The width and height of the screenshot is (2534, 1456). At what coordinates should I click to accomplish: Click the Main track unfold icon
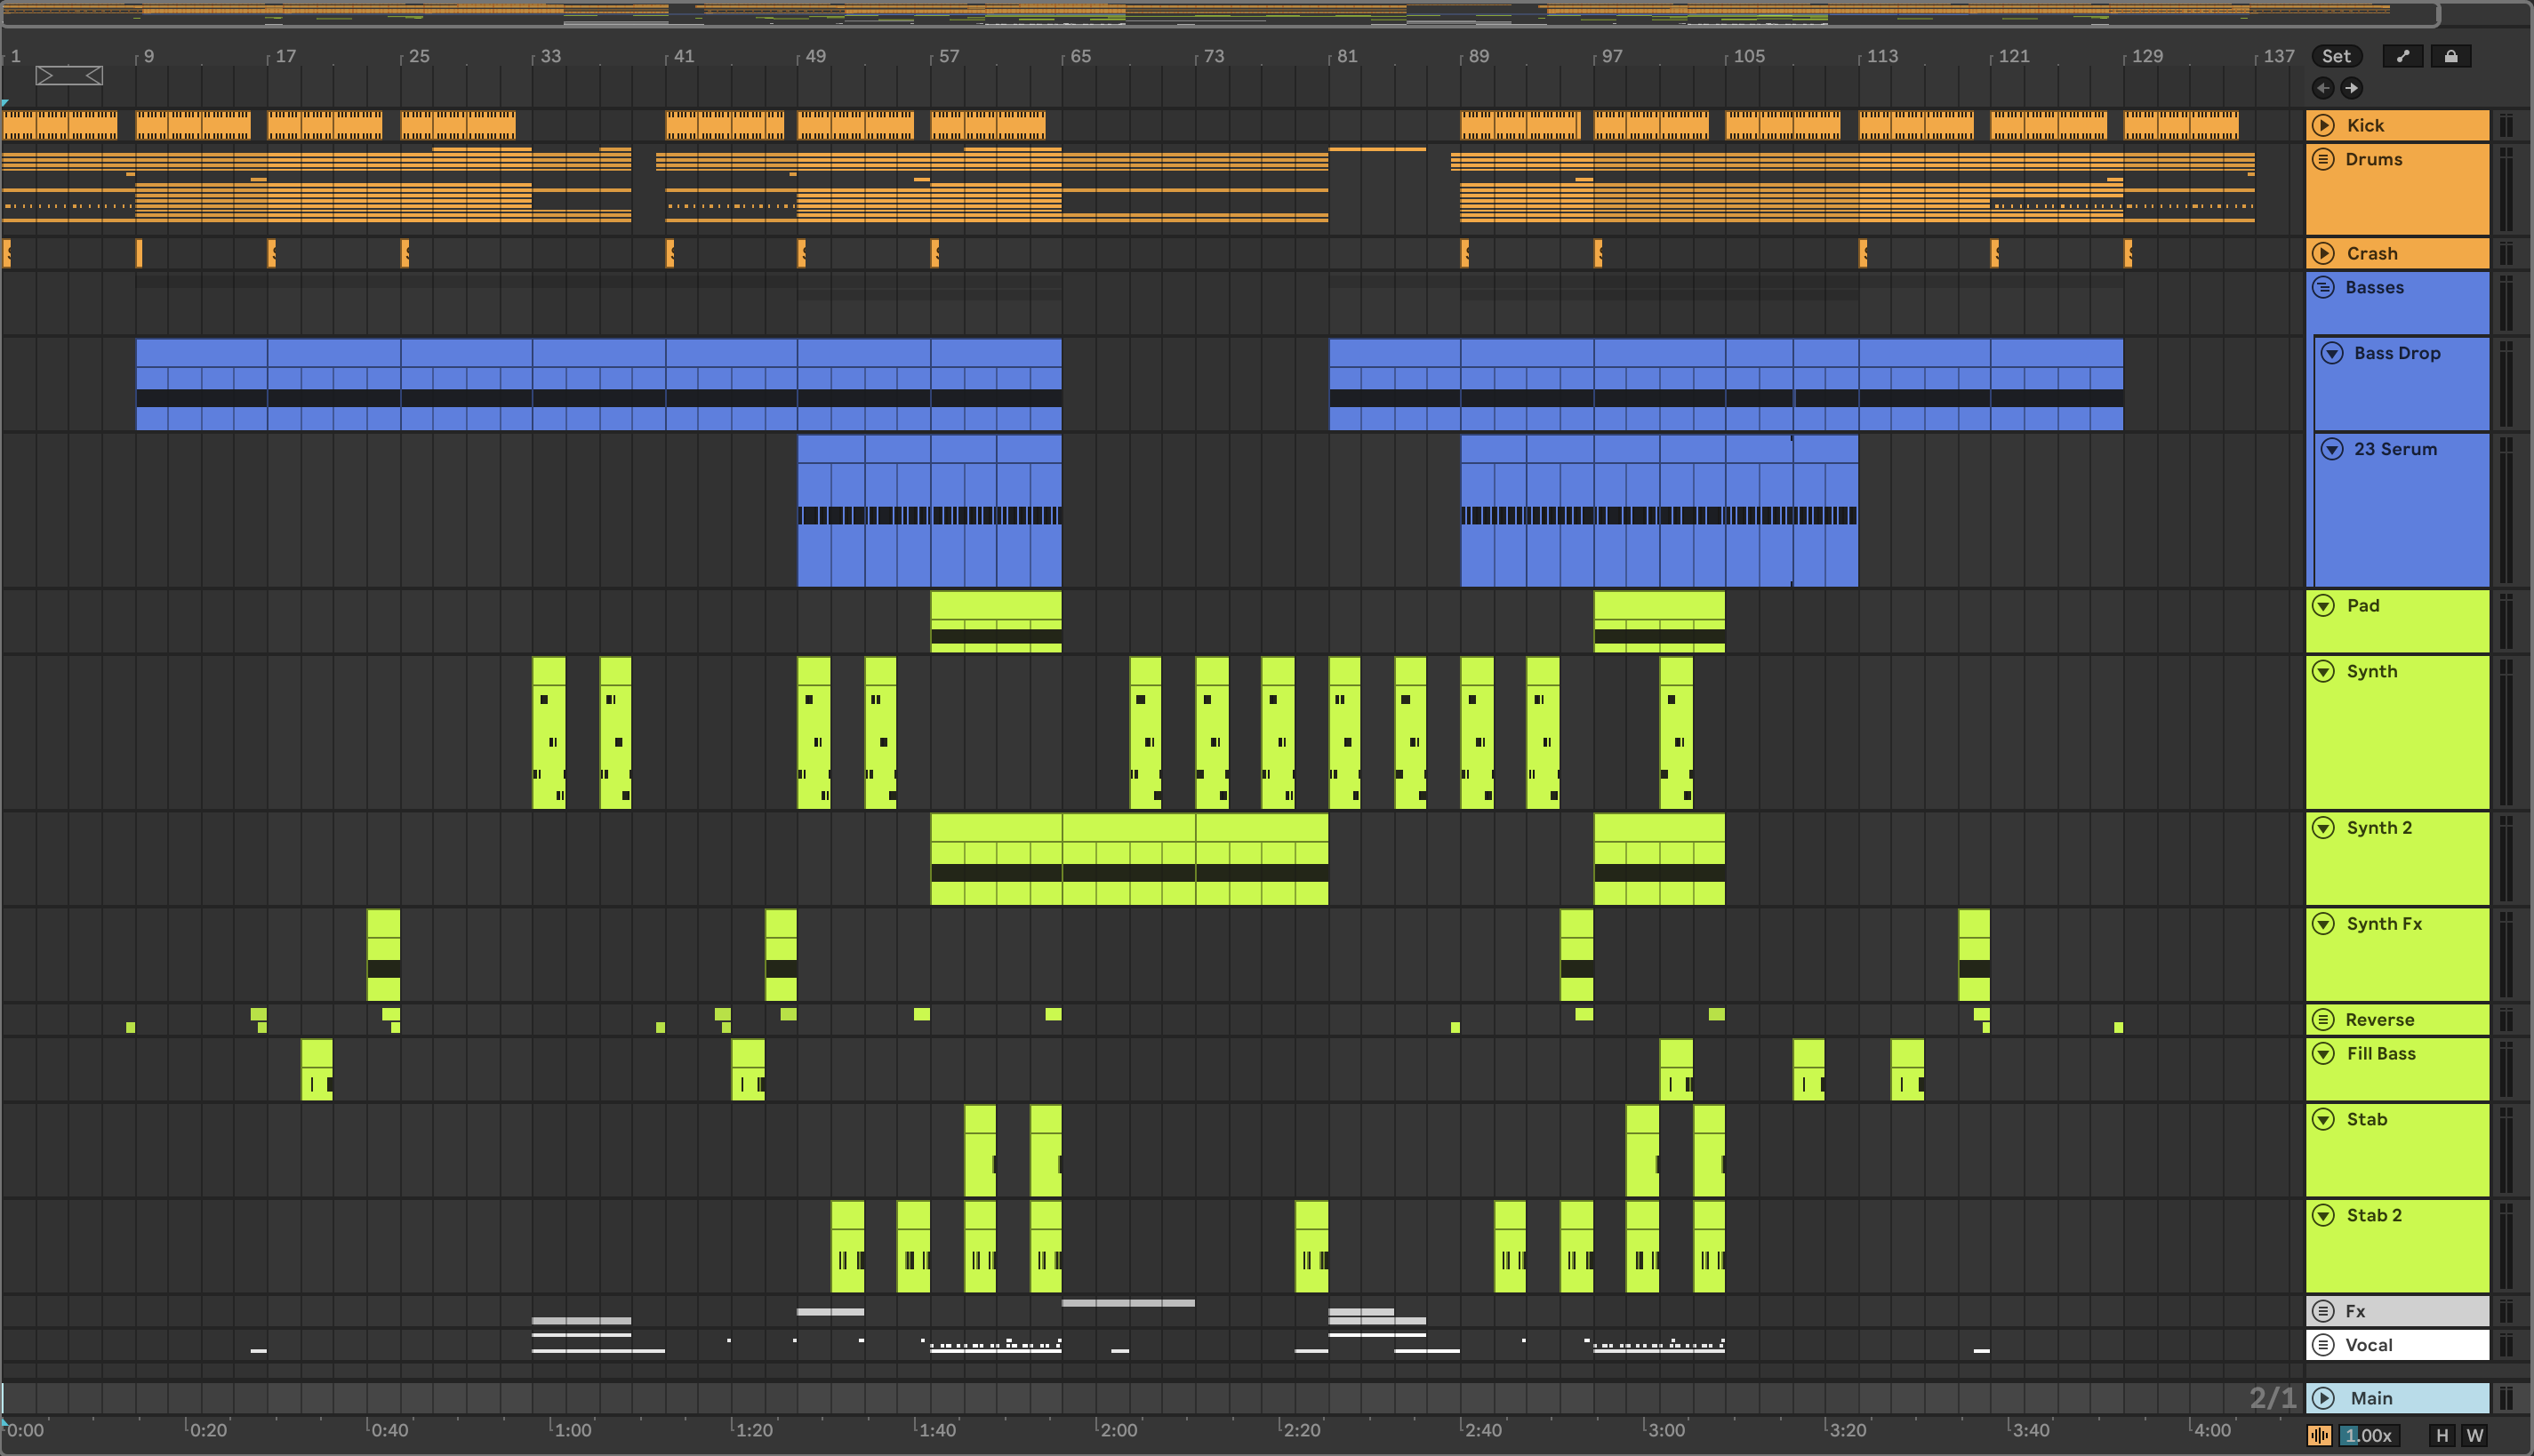click(2324, 1398)
